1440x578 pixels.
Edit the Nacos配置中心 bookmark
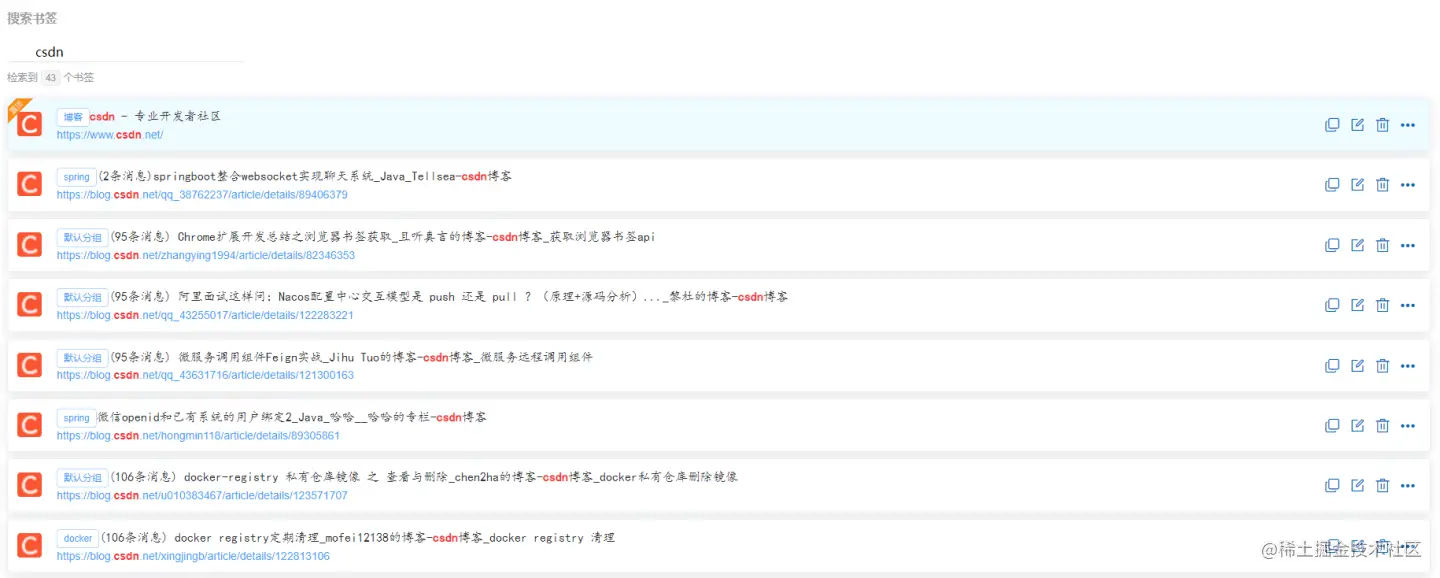[x=1357, y=305]
